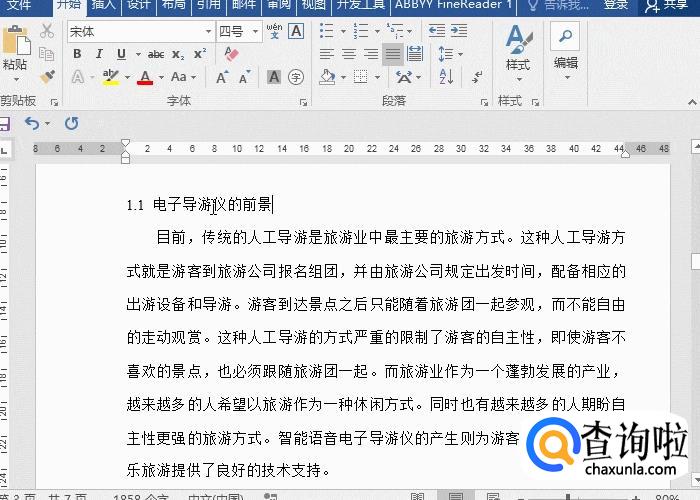The image size is (700, 500).
Task: Toggle superscript formatting
Action: click(200, 54)
